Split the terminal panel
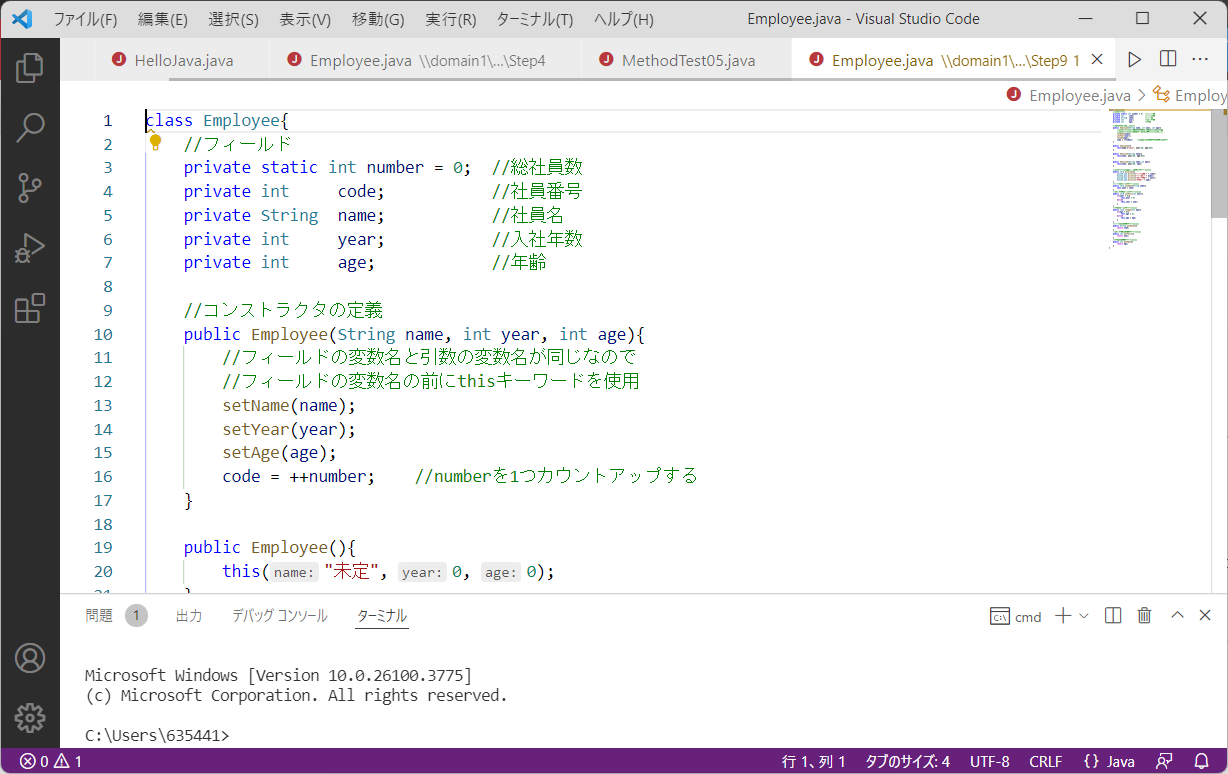 pos(1113,616)
